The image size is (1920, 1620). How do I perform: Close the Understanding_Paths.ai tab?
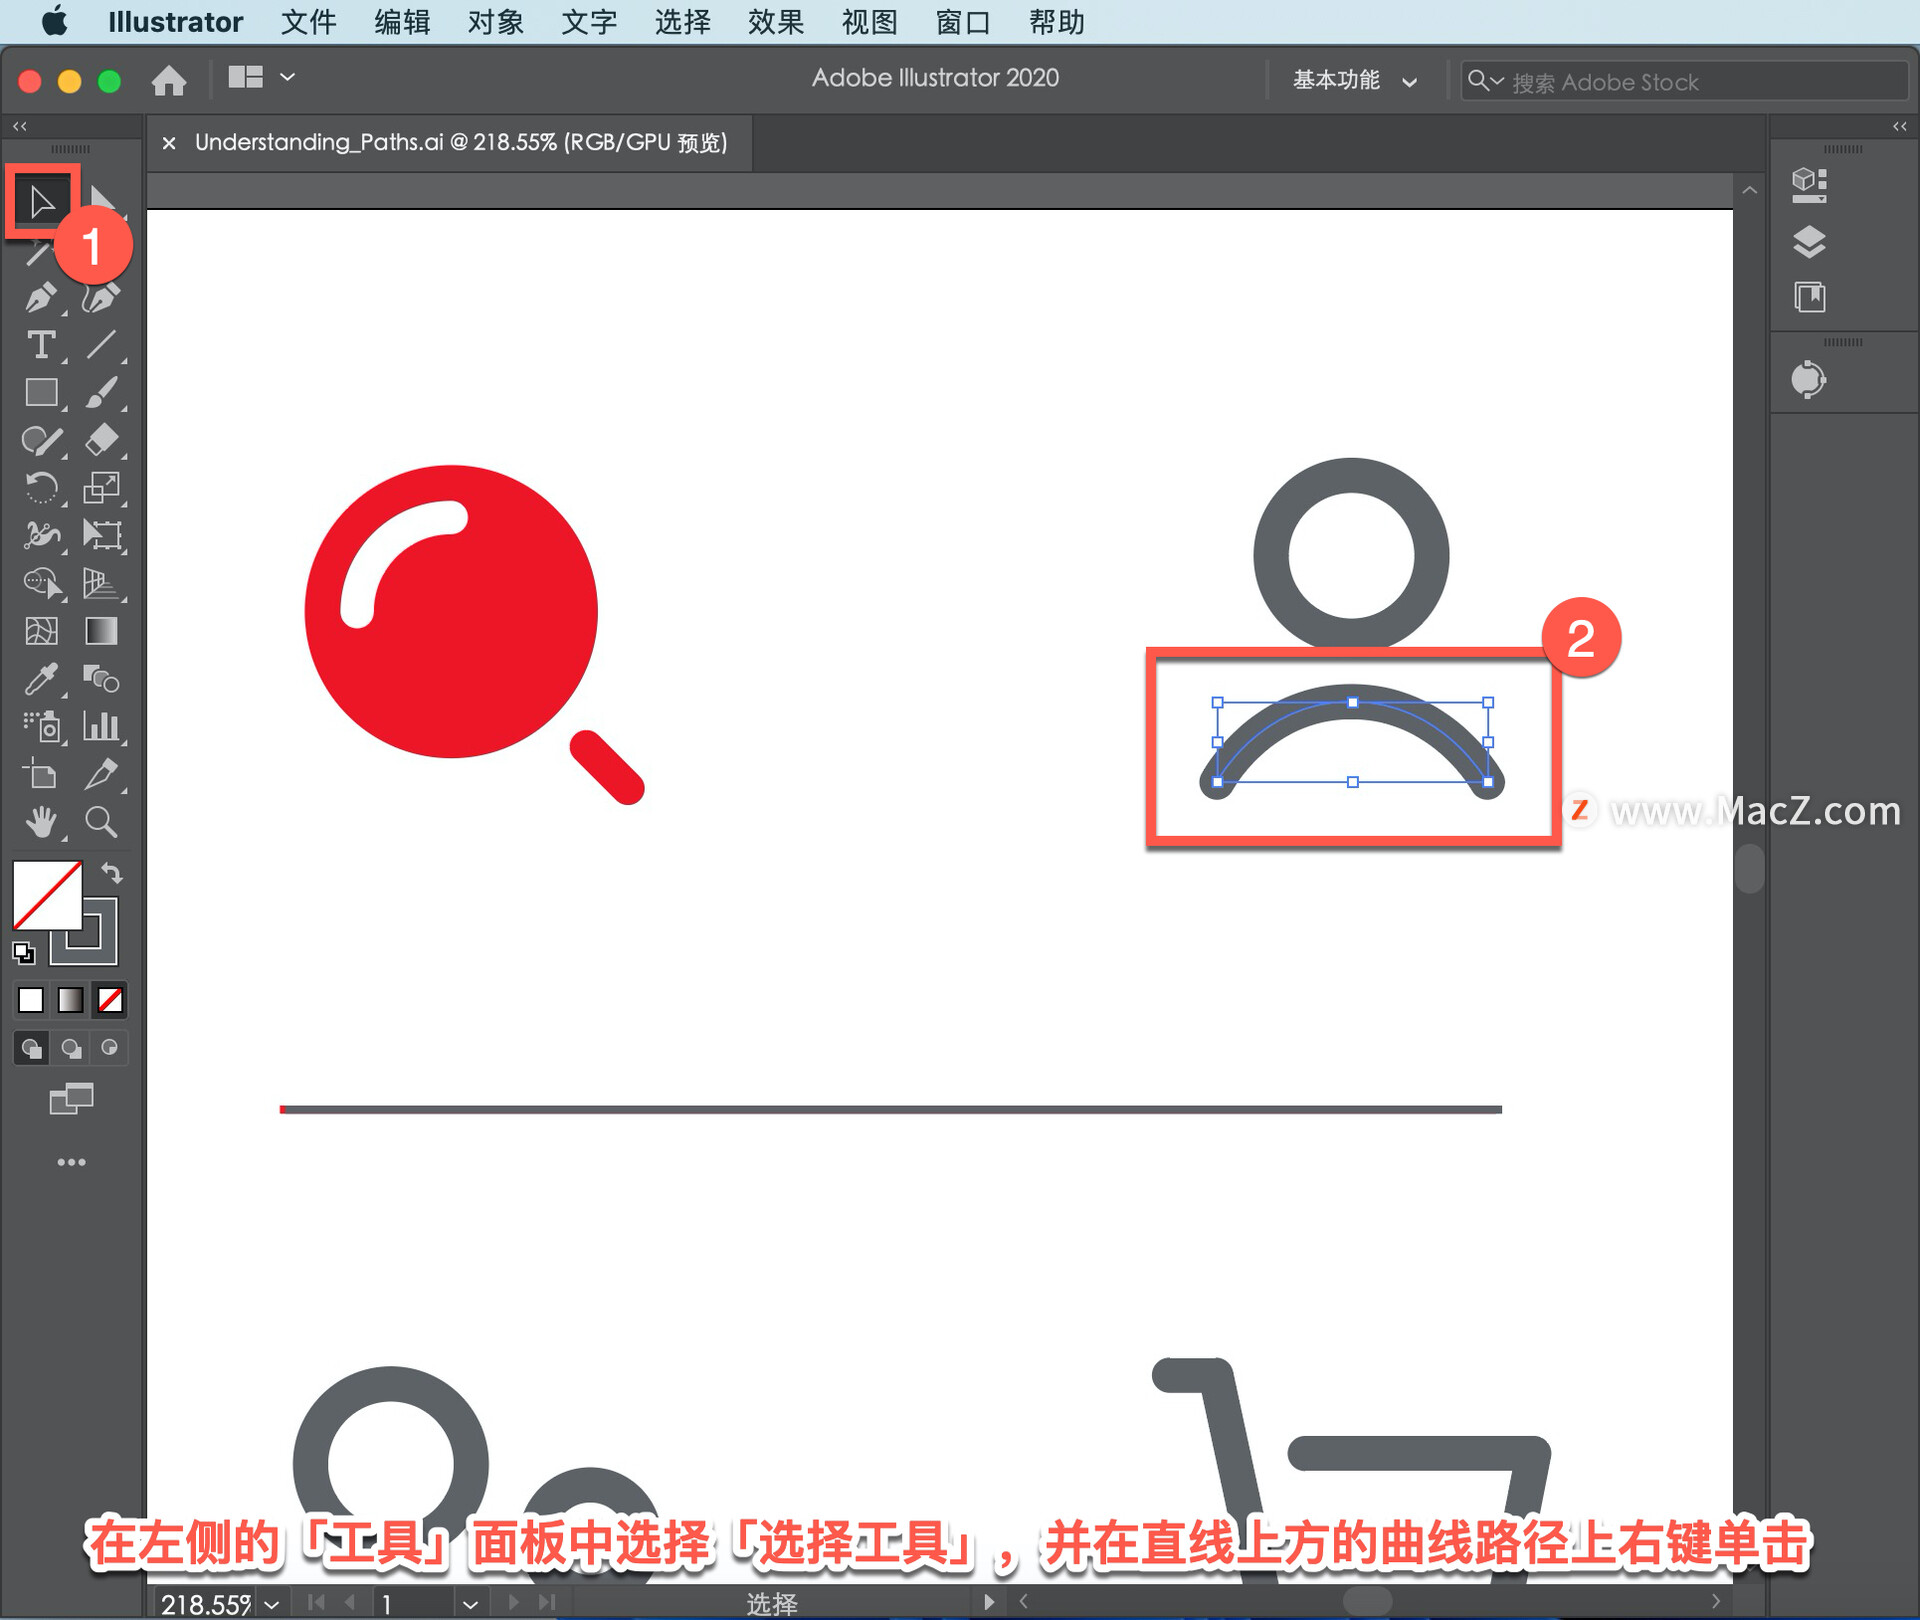tap(169, 143)
